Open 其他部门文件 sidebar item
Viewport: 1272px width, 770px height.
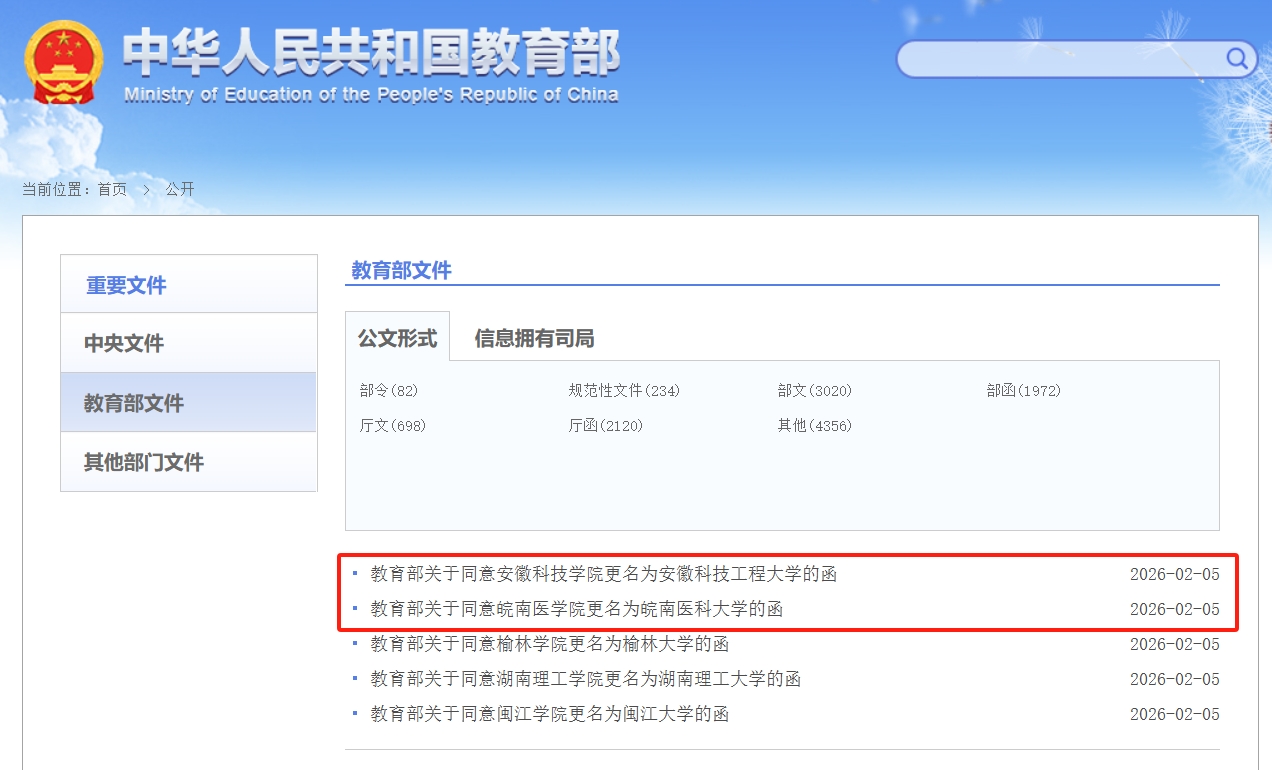coord(144,462)
